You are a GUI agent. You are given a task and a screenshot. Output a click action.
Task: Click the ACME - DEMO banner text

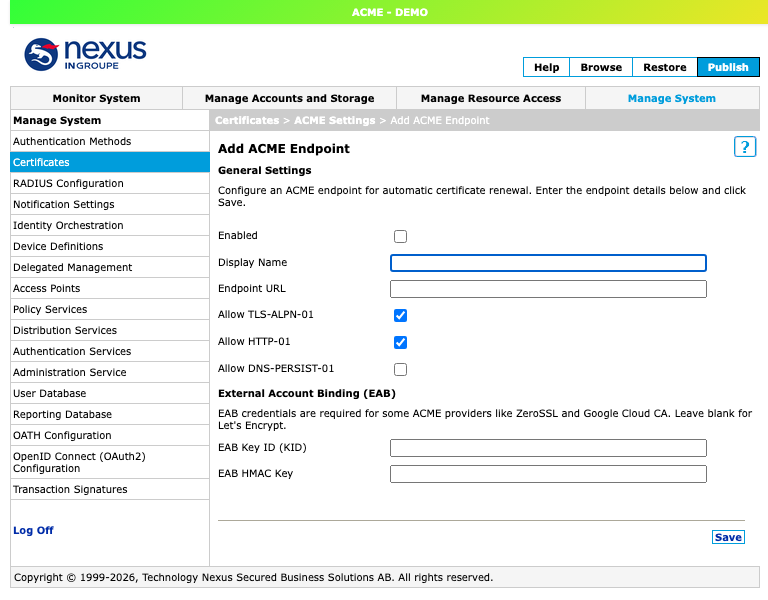390,12
